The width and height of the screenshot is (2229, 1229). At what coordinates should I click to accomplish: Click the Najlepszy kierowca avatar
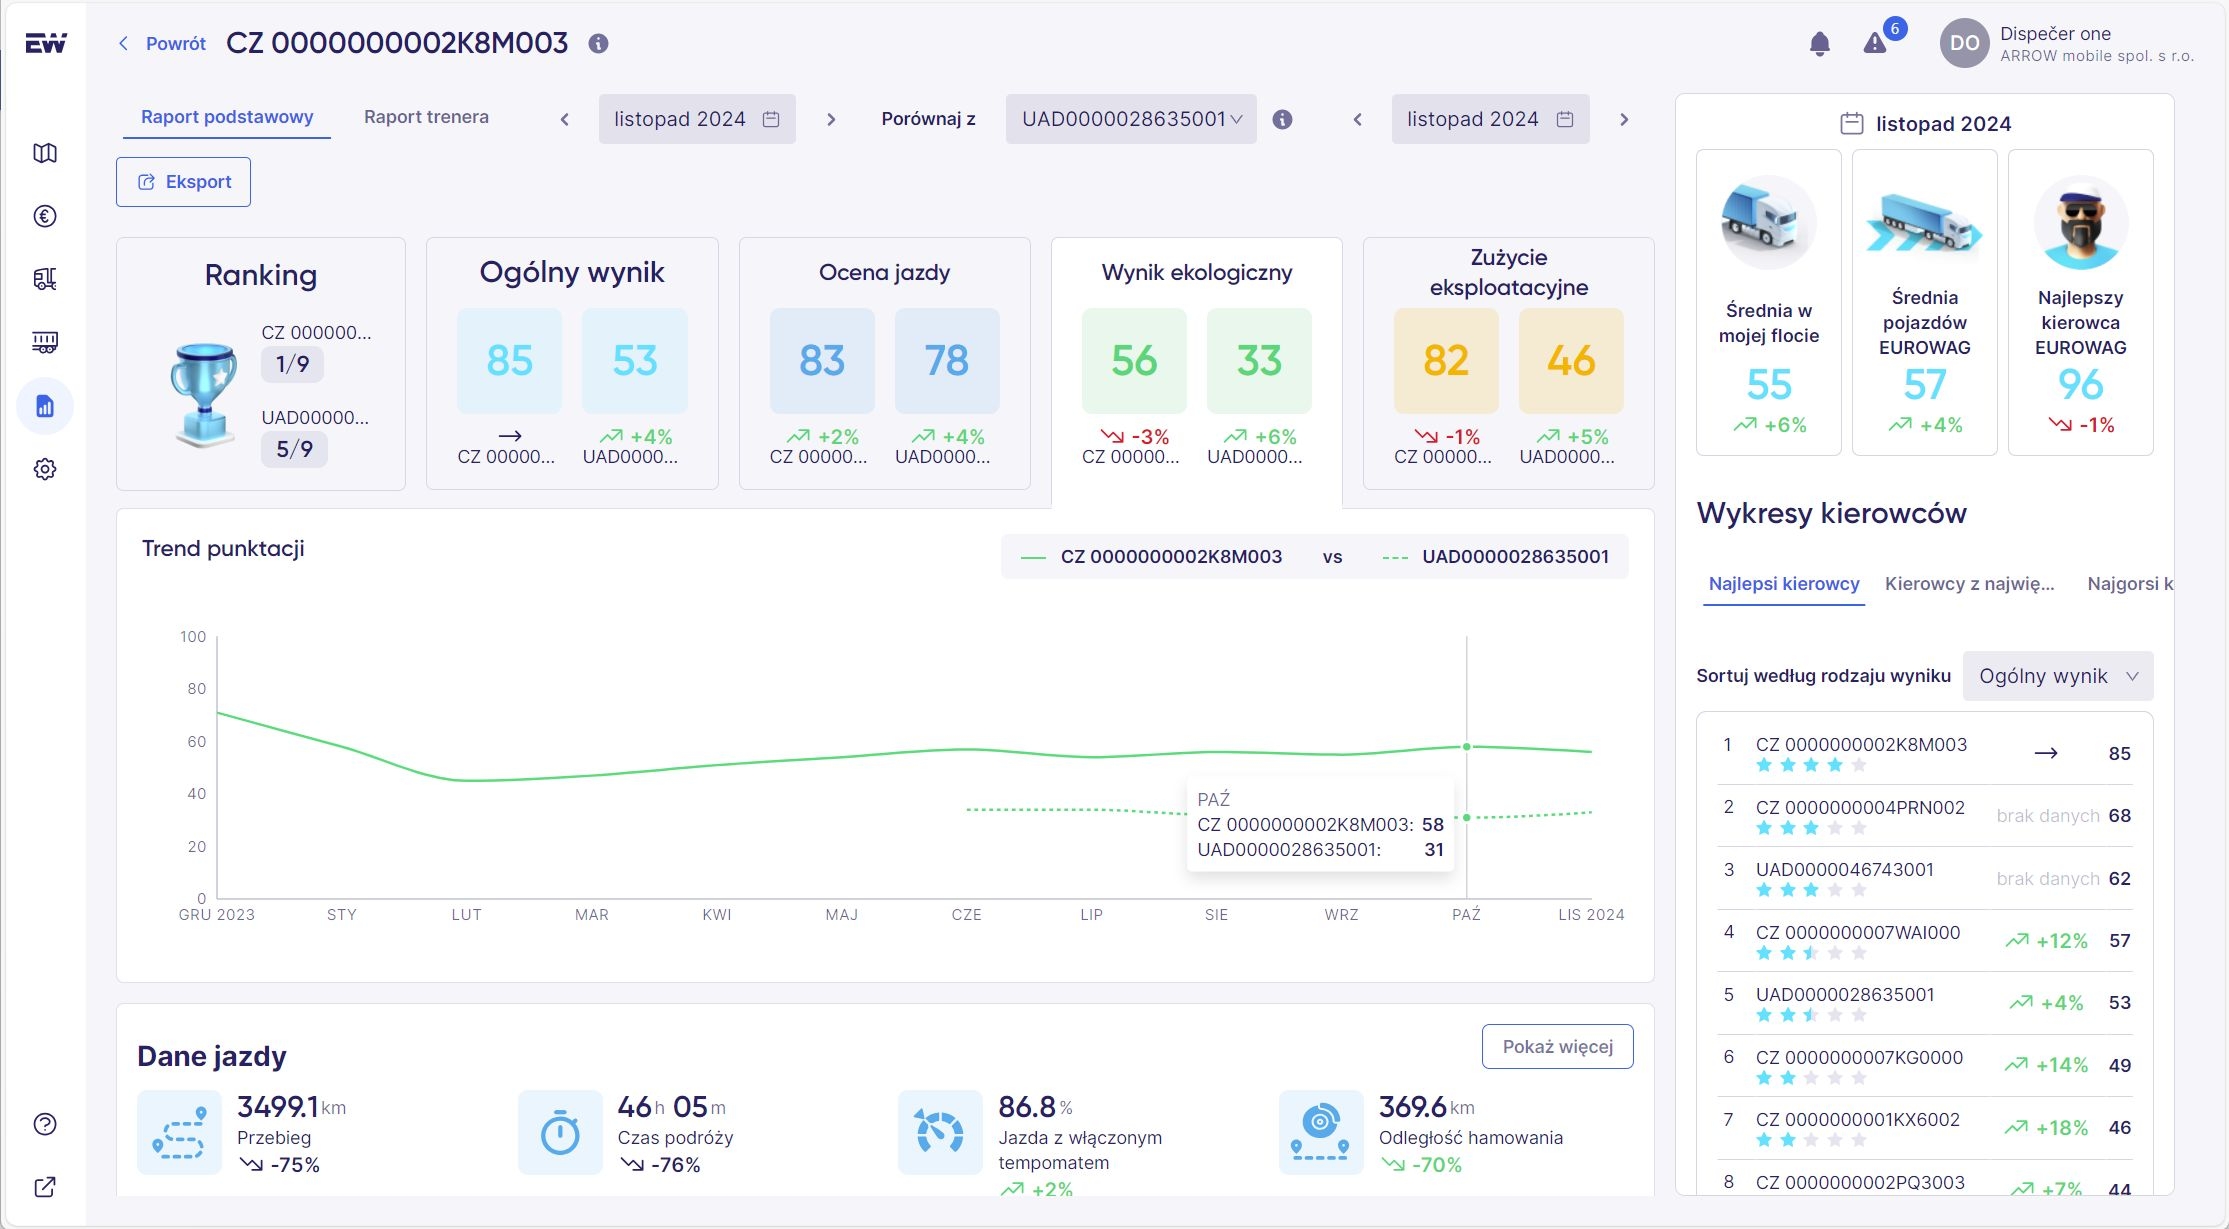pos(2080,223)
